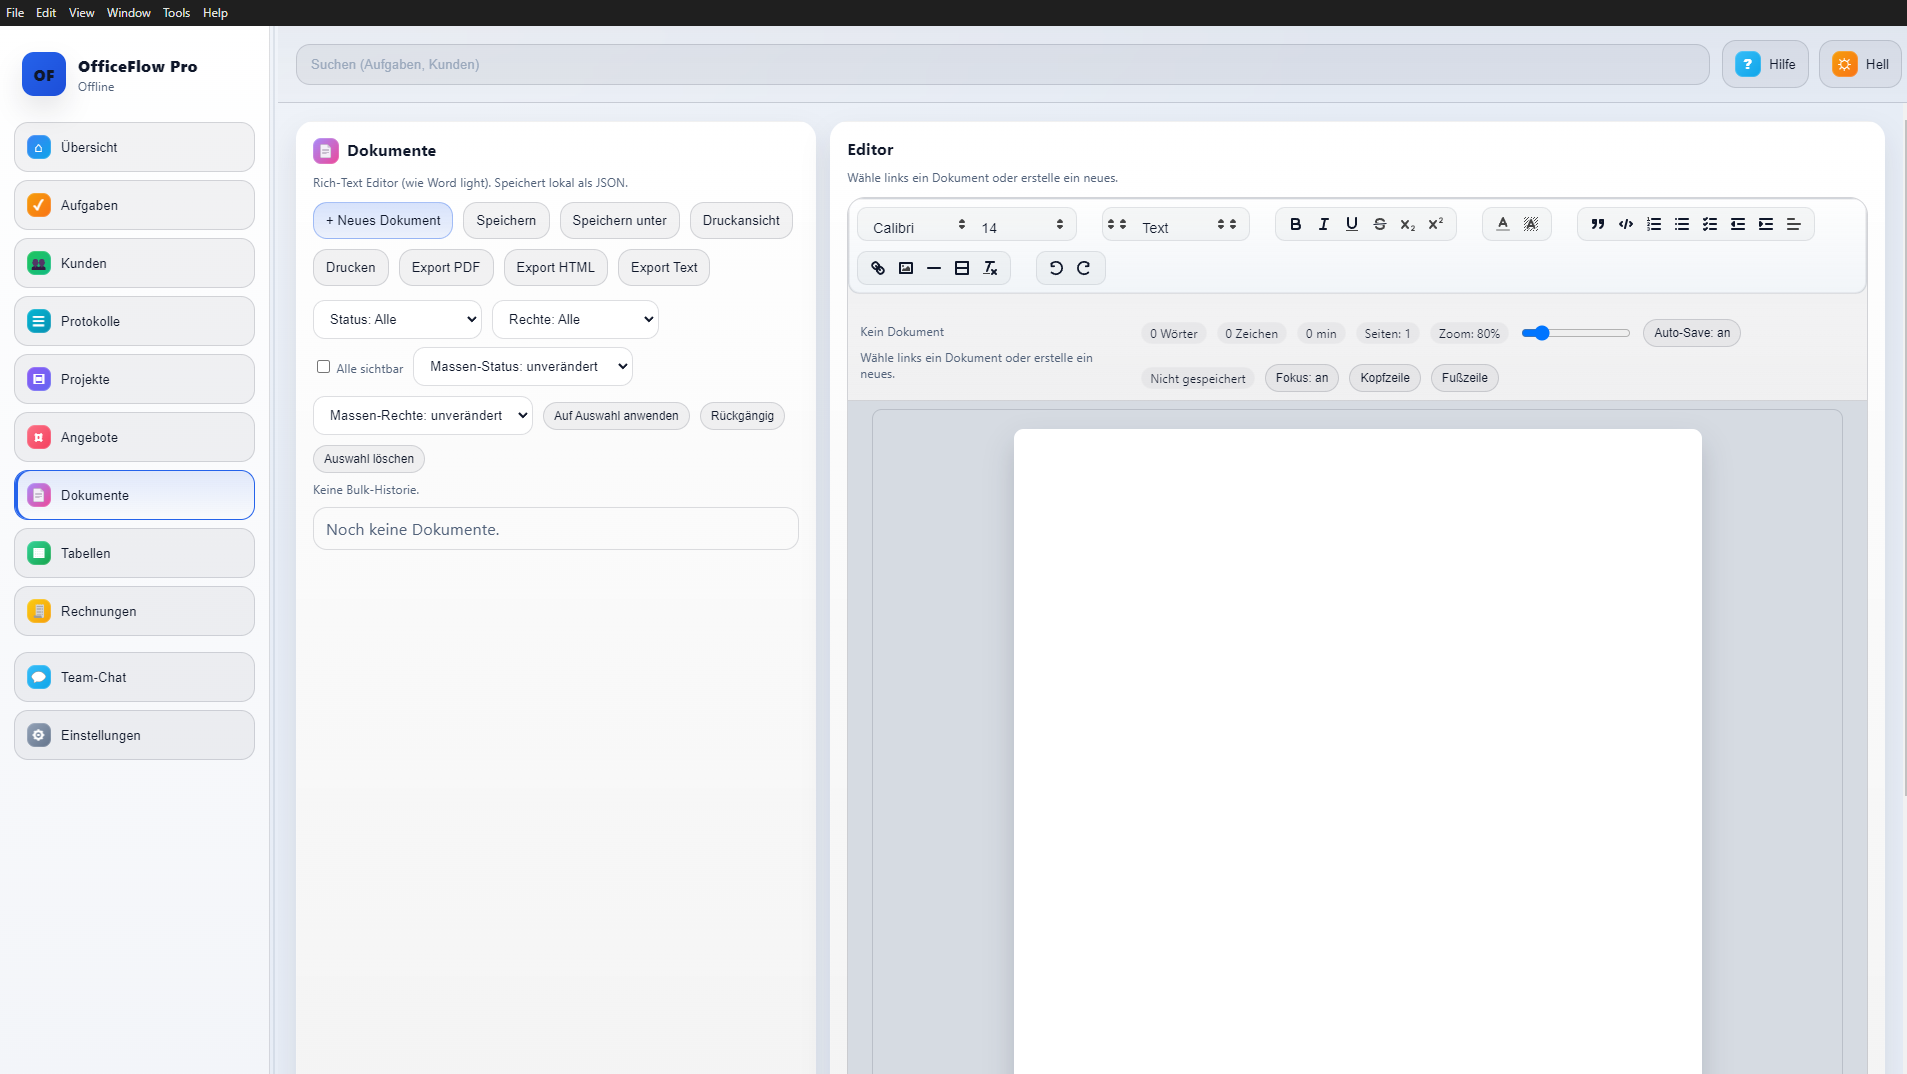Screen dimensions: 1907x1074
Task: Open the Edit menu
Action: coord(46,13)
